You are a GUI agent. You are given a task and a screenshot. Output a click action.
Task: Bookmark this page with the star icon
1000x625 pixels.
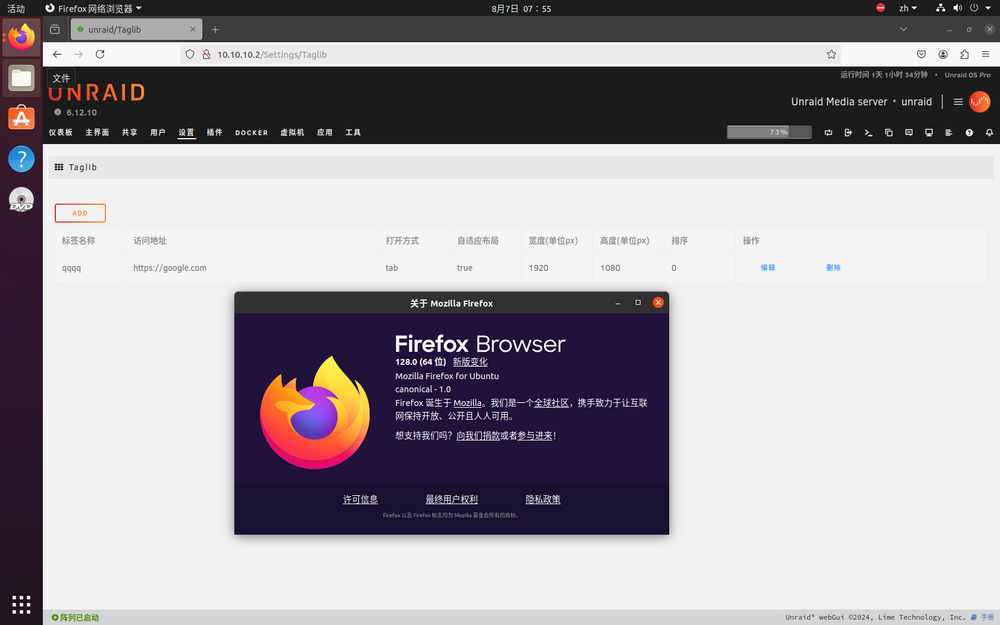pos(831,54)
